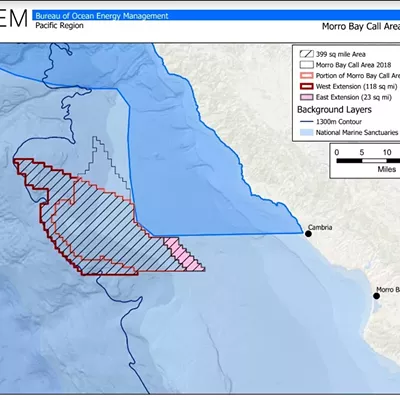Click the hatched 399 sq mile legend symbol
The width and height of the screenshot is (400, 400).
tap(306, 54)
